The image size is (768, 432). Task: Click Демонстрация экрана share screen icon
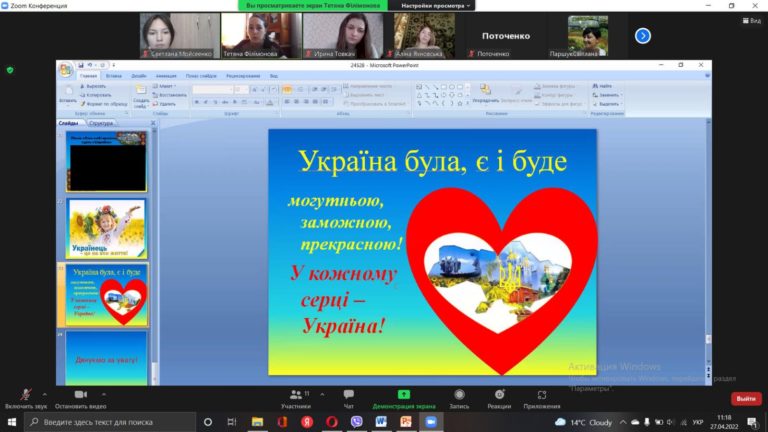coord(404,395)
